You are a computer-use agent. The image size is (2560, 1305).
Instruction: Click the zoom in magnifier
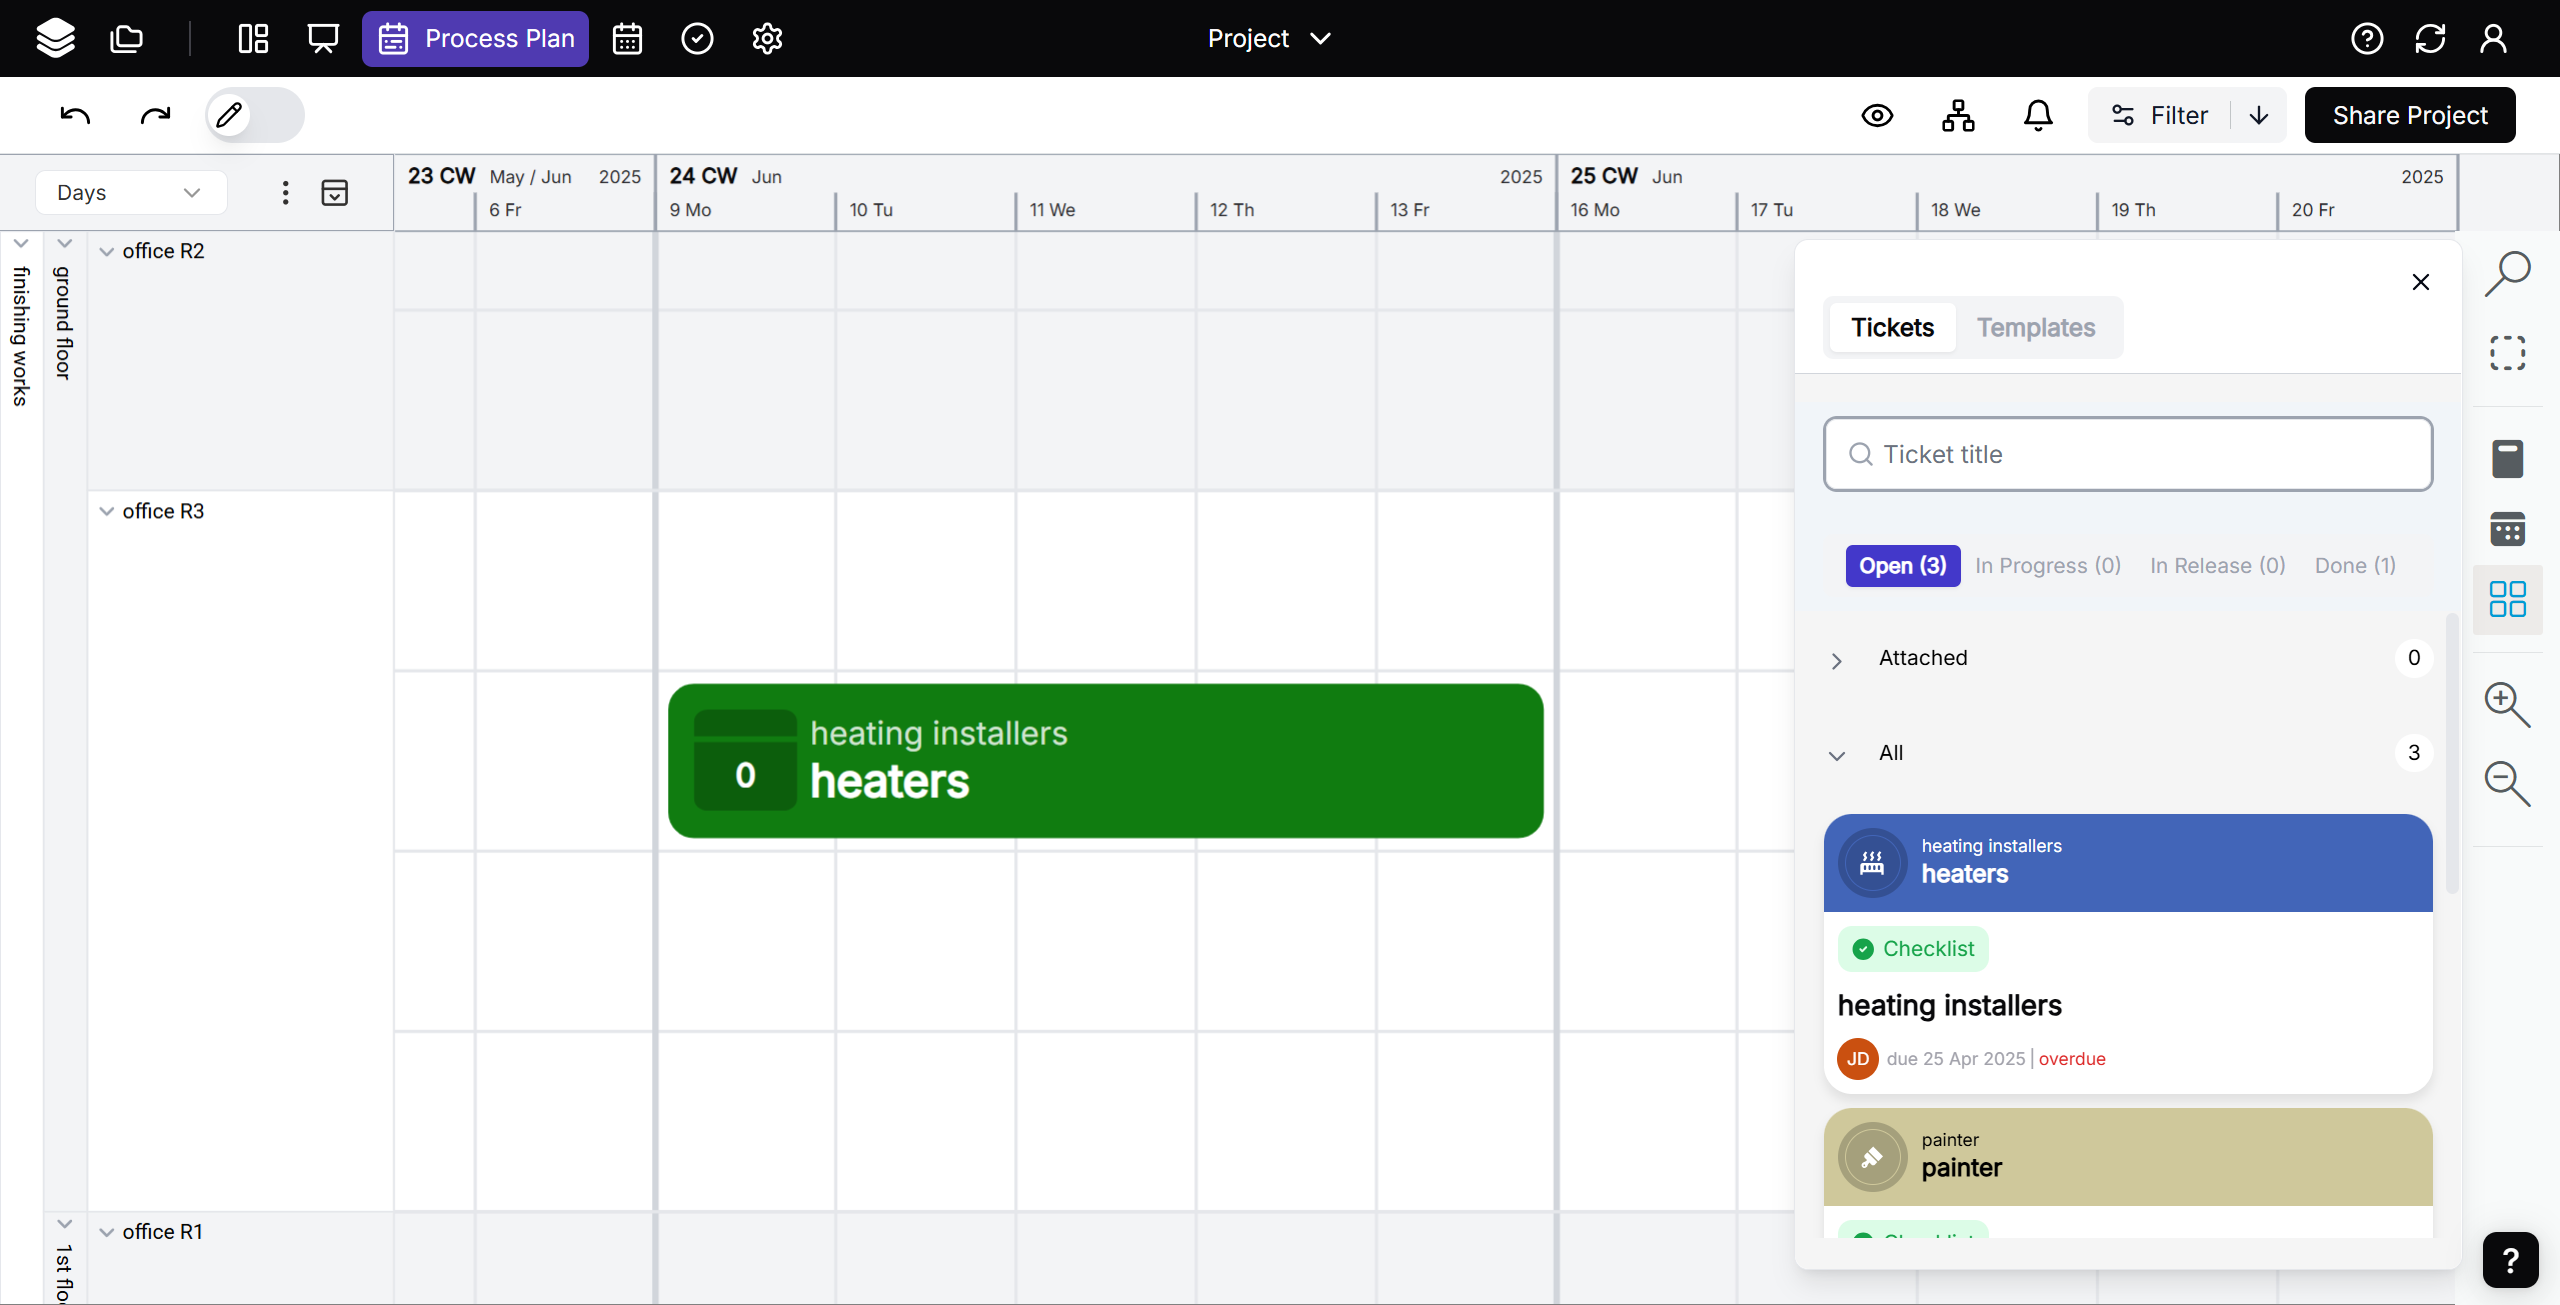[x=2507, y=705]
